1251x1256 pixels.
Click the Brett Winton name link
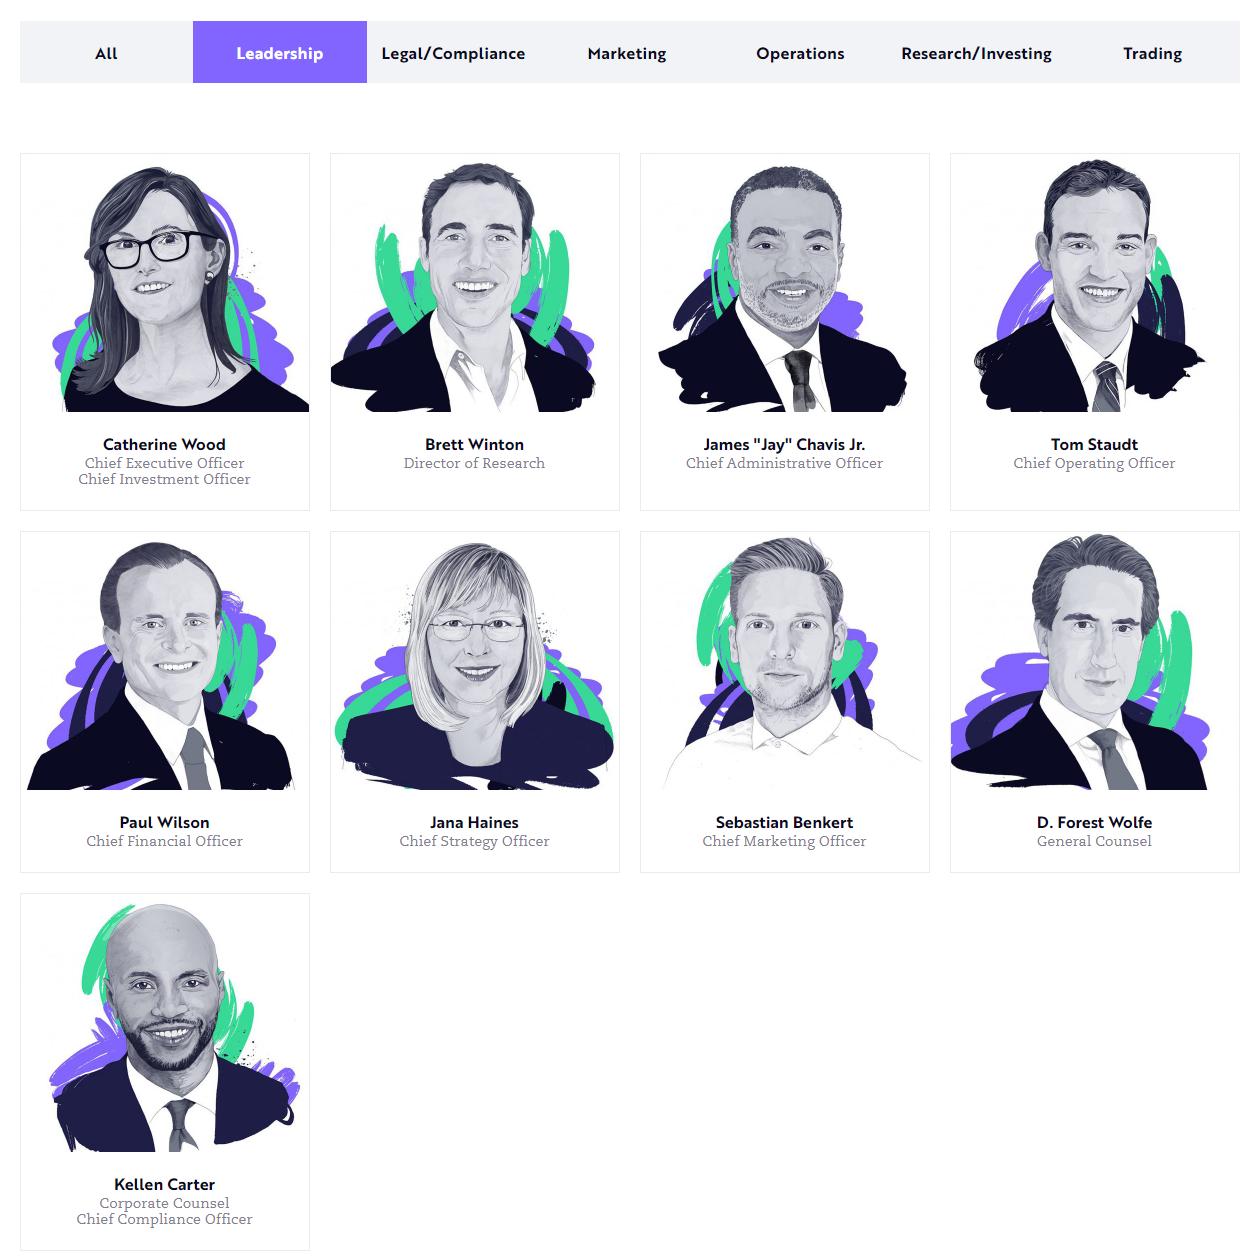[x=475, y=444]
